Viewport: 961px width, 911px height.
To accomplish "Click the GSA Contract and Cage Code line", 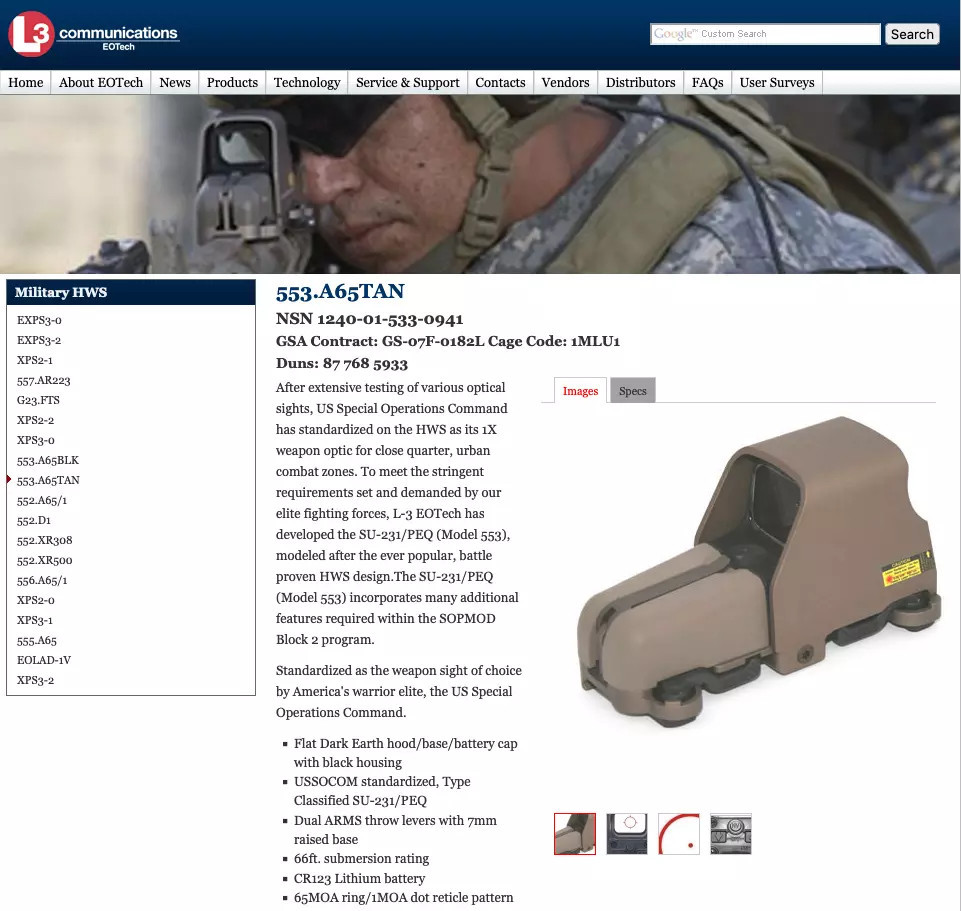I will (448, 341).
